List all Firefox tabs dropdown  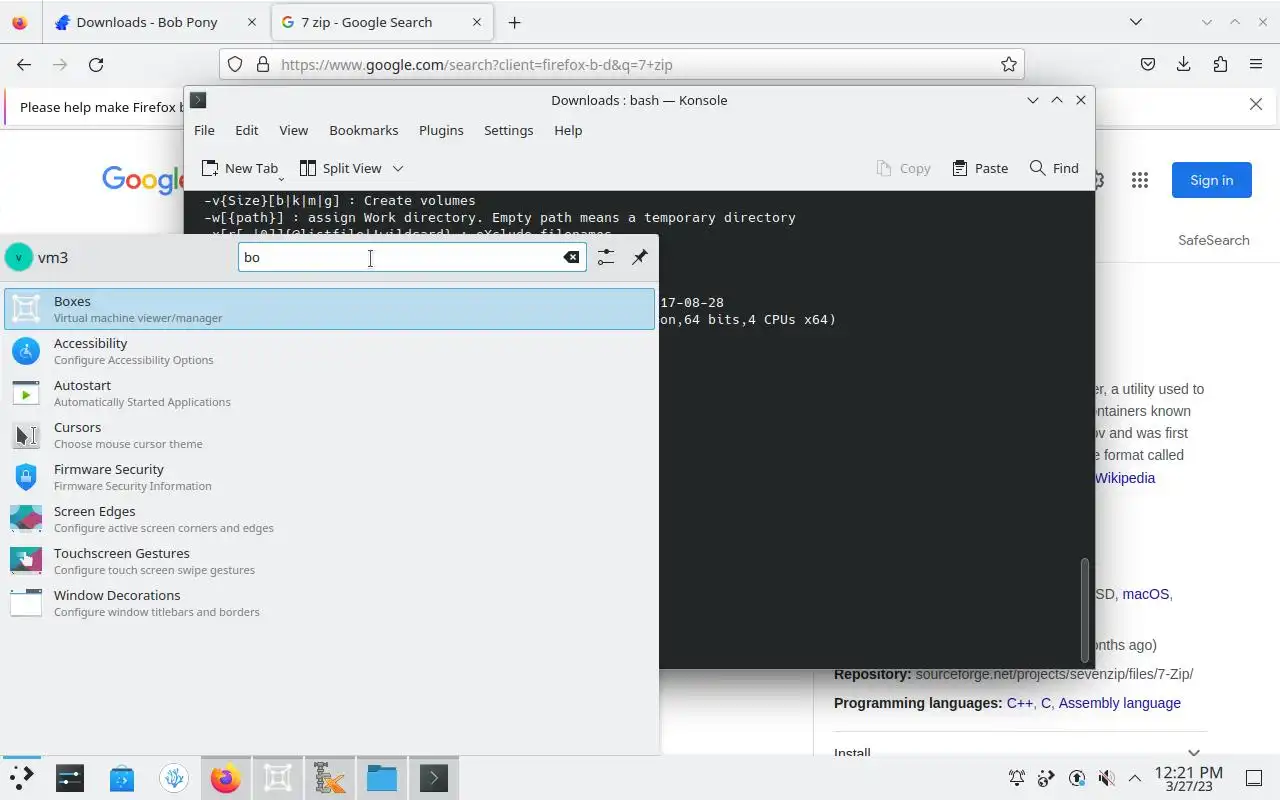point(1136,22)
